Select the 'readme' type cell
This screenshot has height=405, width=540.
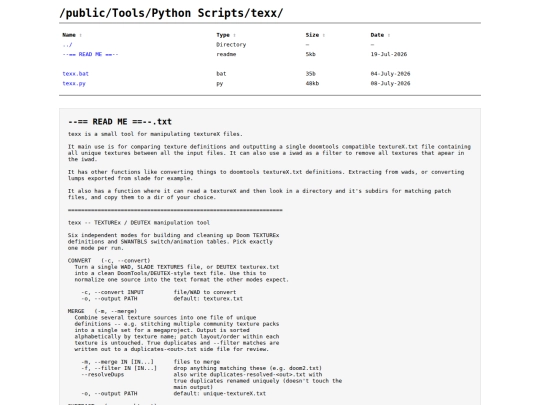click(226, 54)
